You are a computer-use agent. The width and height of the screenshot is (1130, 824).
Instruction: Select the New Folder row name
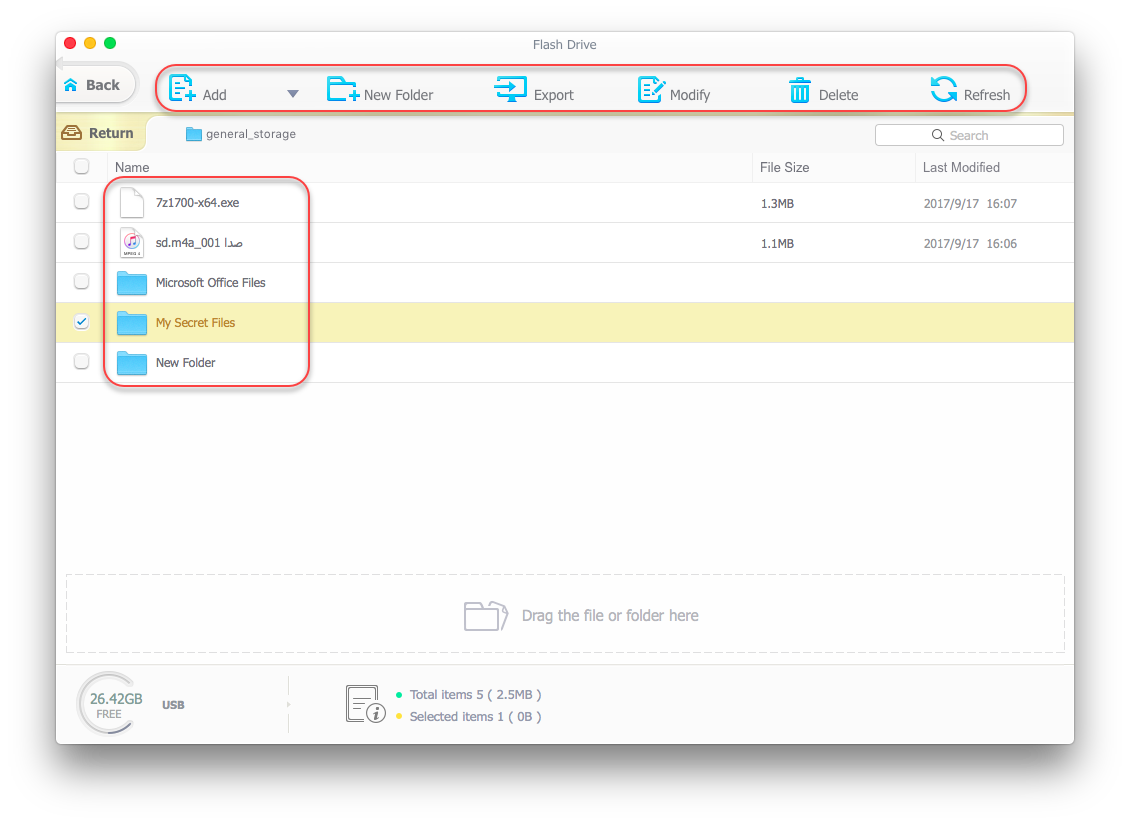(185, 363)
